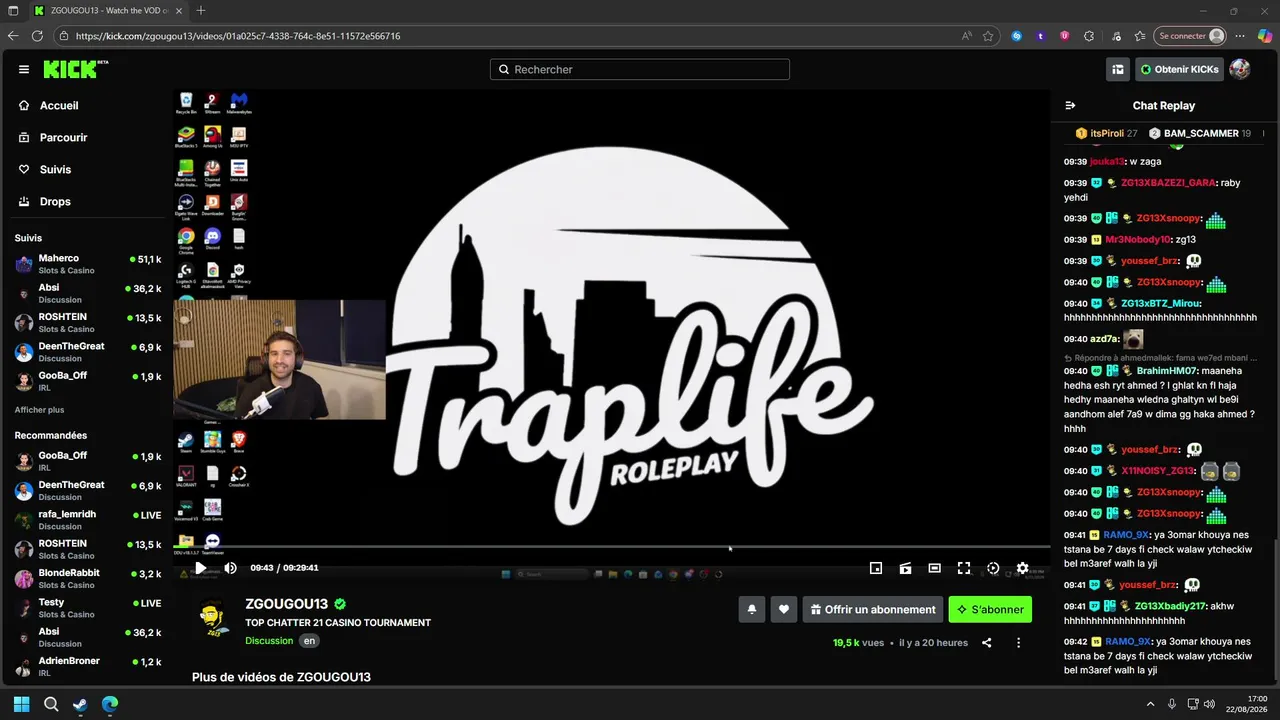The width and height of the screenshot is (1280, 720).
Task: Open the store icon next to Obtenir KICKs
Action: (1118, 69)
